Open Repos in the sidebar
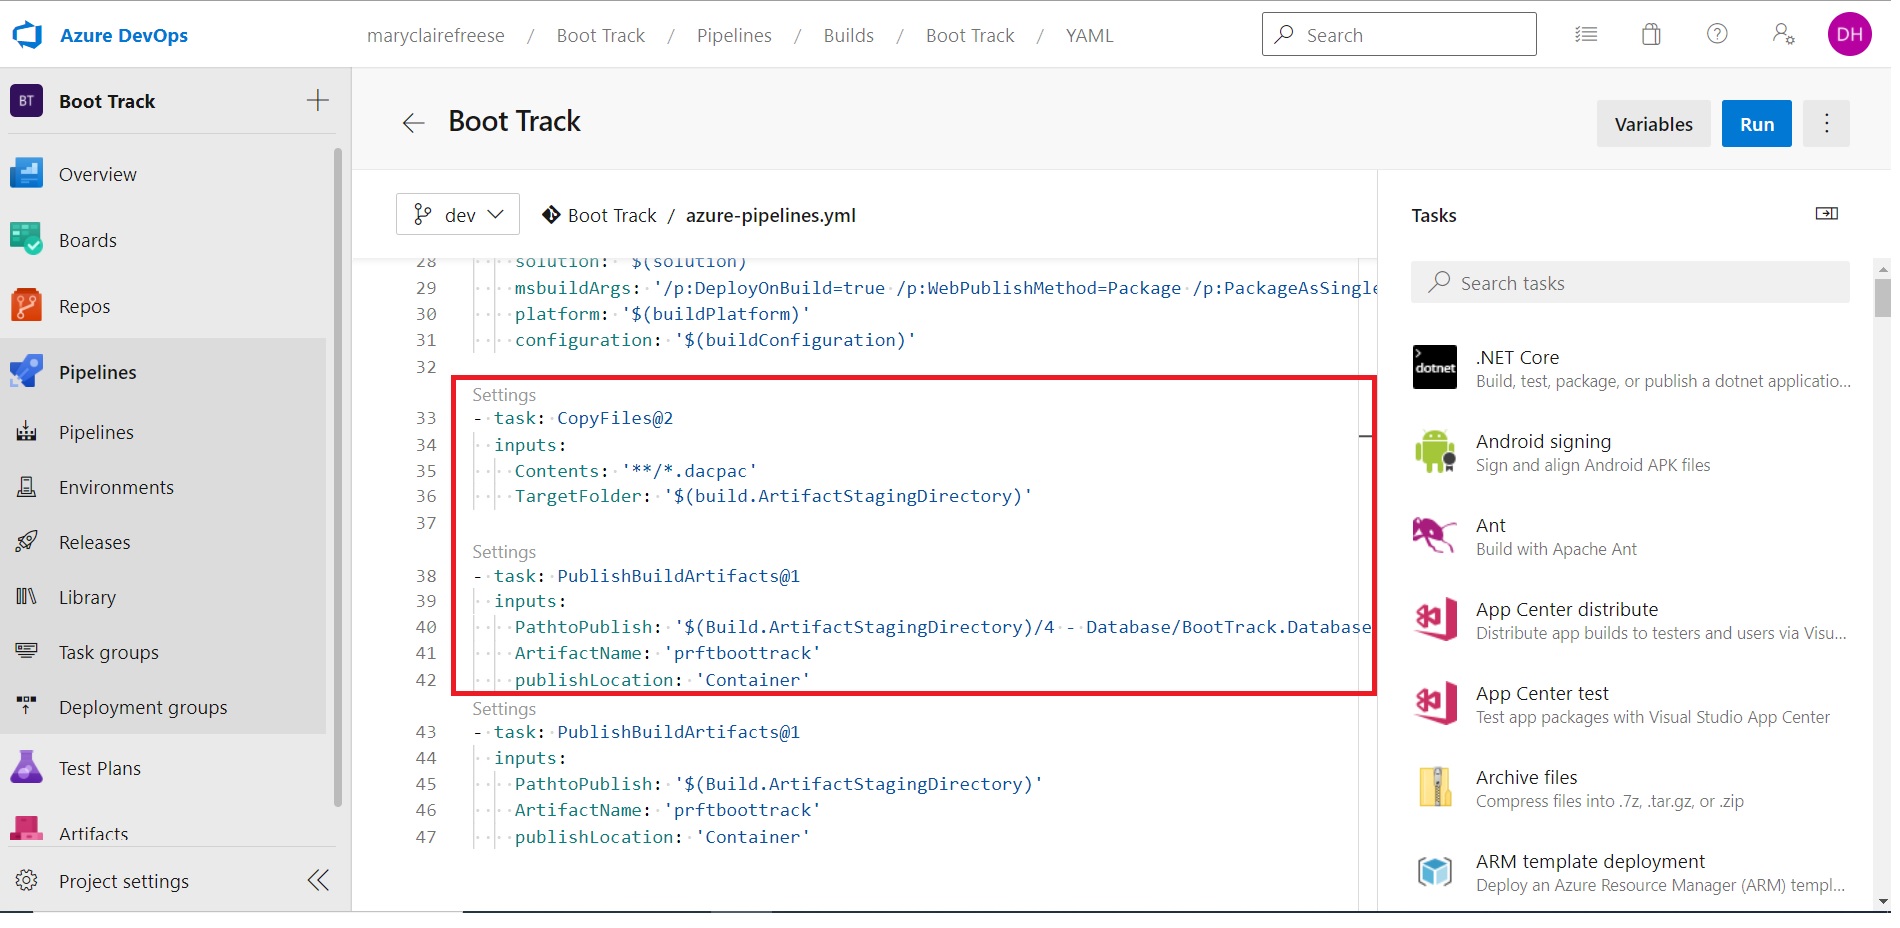The width and height of the screenshot is (1900, 928). tap(84, 306)
